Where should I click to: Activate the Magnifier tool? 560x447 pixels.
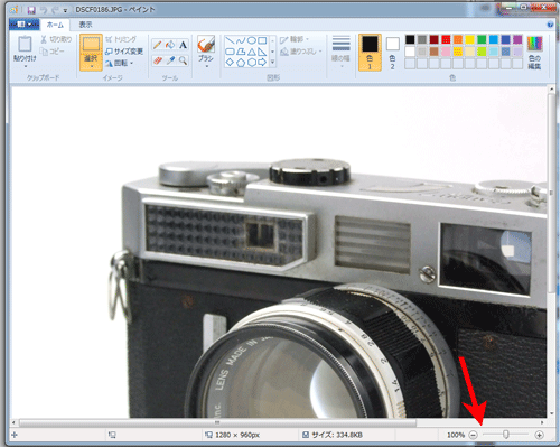pos(183,60)
